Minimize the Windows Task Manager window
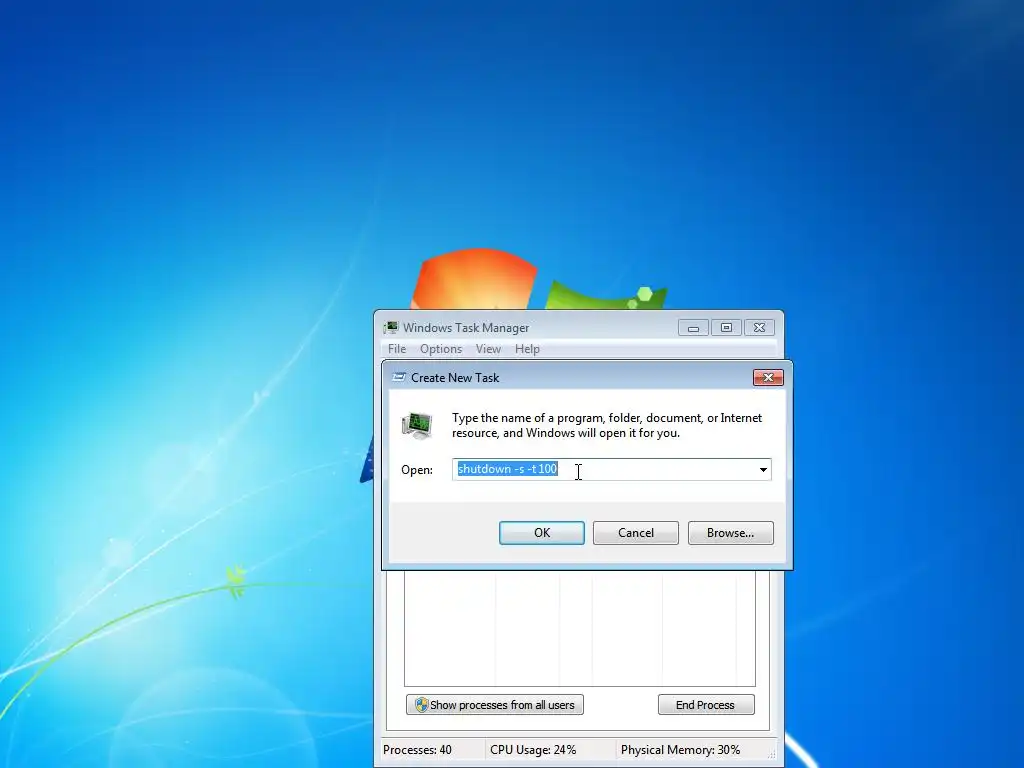 [693, 328]
